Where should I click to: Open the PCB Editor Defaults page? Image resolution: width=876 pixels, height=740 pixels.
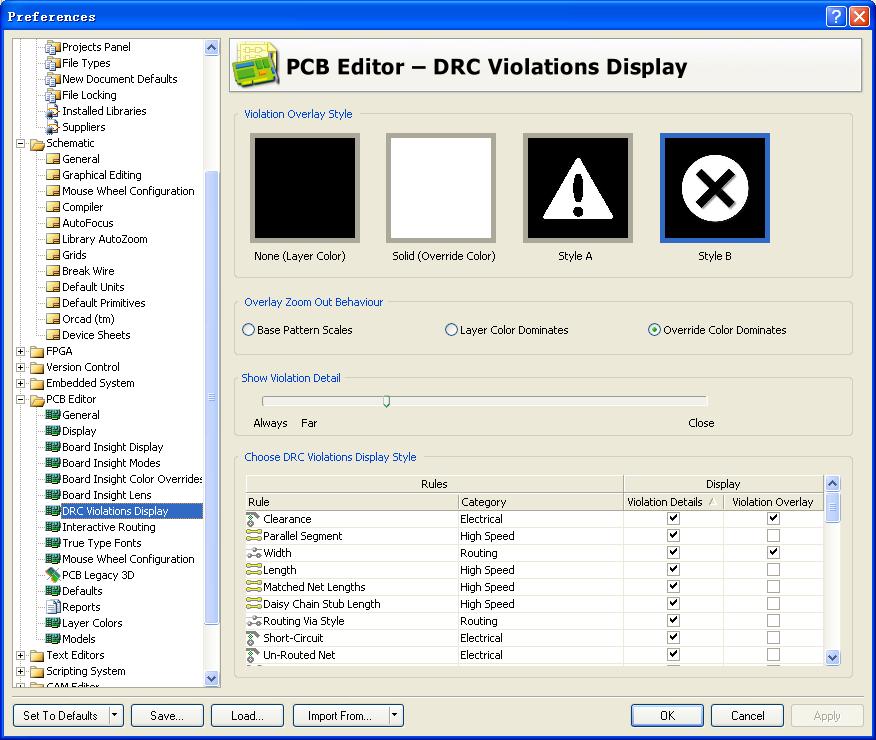pos(82,591)
